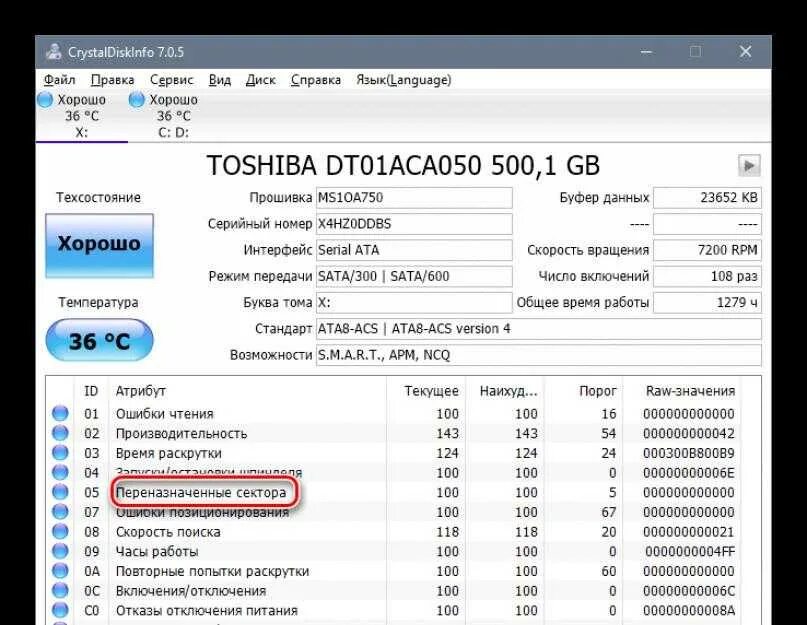Screen dimensions: 807x625
Task: Click the status orb for attribute 0A
Action: [x=60, y=571]
